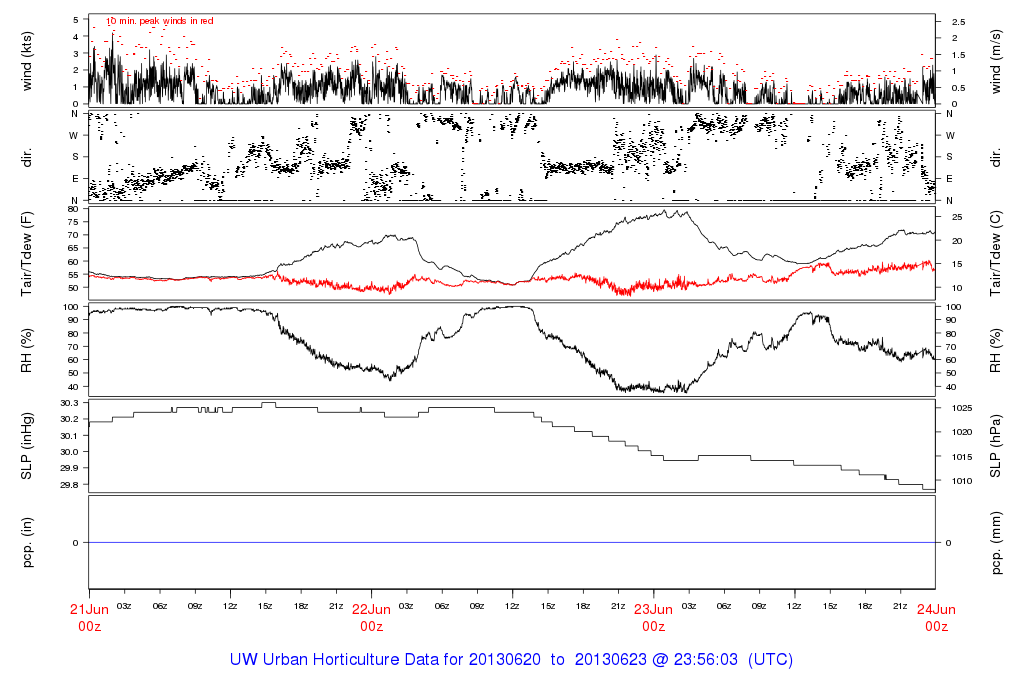Click the '23Jun 00z' date label
Image resolution: width=1024 pixels, height=700 pixels.
point(654,618)
